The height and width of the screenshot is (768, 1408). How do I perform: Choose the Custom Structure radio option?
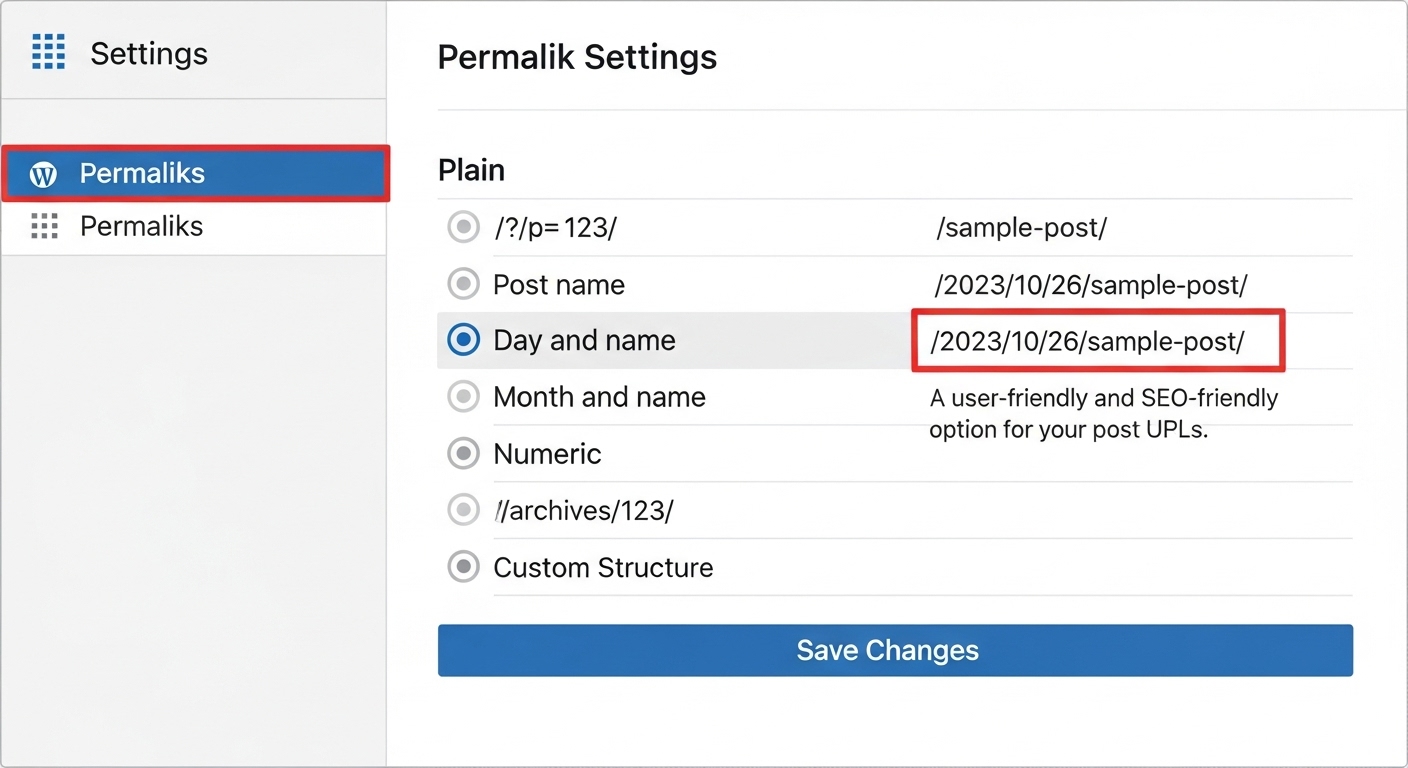click(x=462, y=568)
